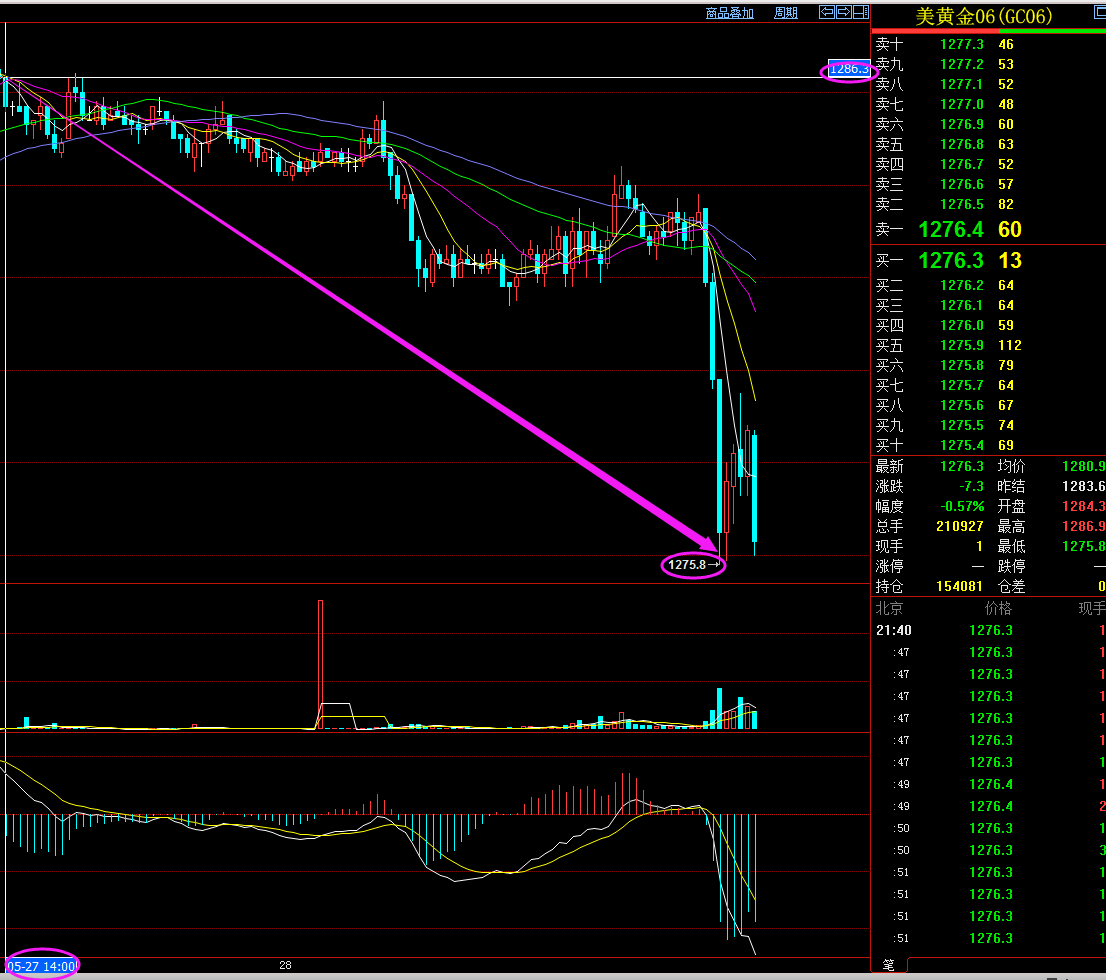
Task: Click the 28 date marker on time axis
Action: tap(285, 965)
